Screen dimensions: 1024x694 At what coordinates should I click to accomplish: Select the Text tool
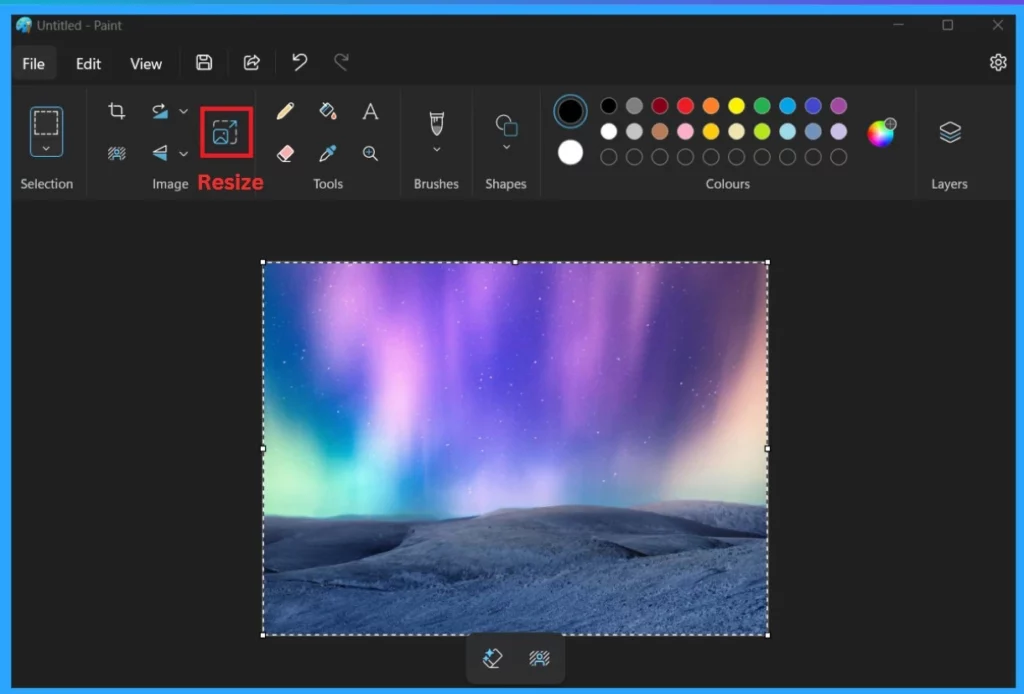(370, 111)
